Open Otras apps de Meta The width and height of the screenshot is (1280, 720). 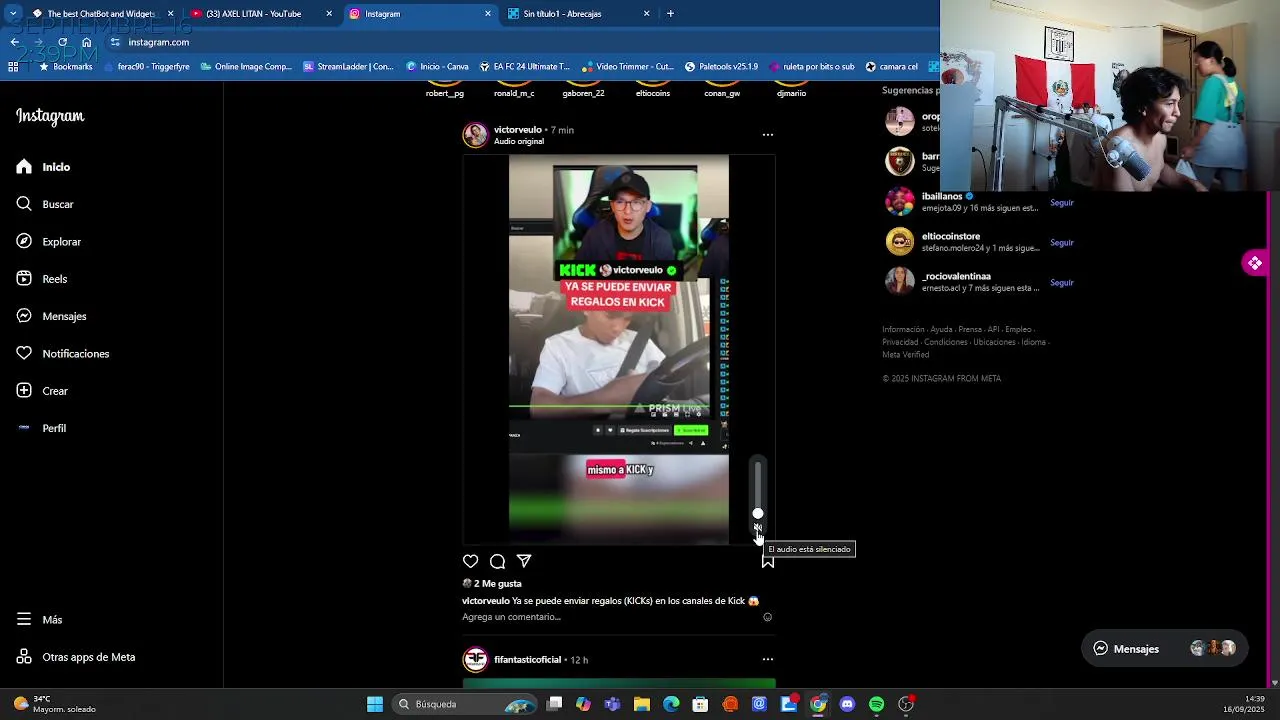(x=76, y=657)
